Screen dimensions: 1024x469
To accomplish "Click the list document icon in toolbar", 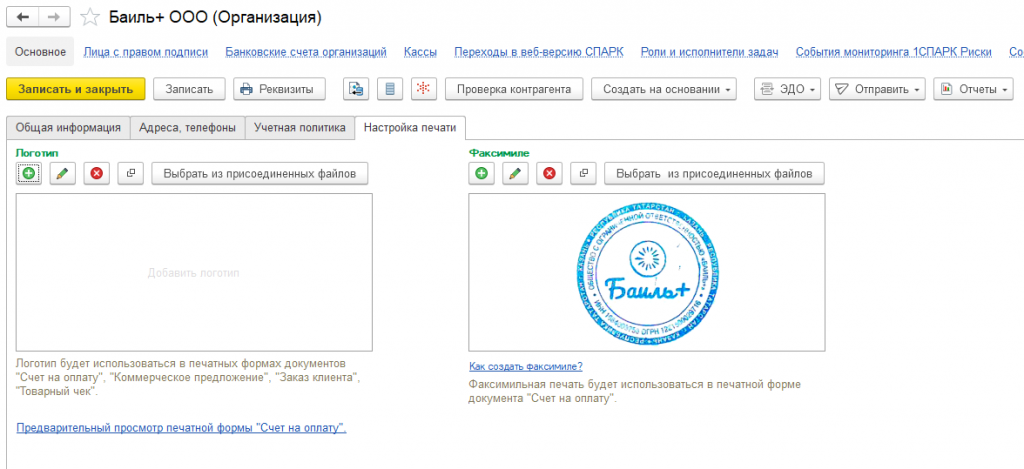I will 390,89.
